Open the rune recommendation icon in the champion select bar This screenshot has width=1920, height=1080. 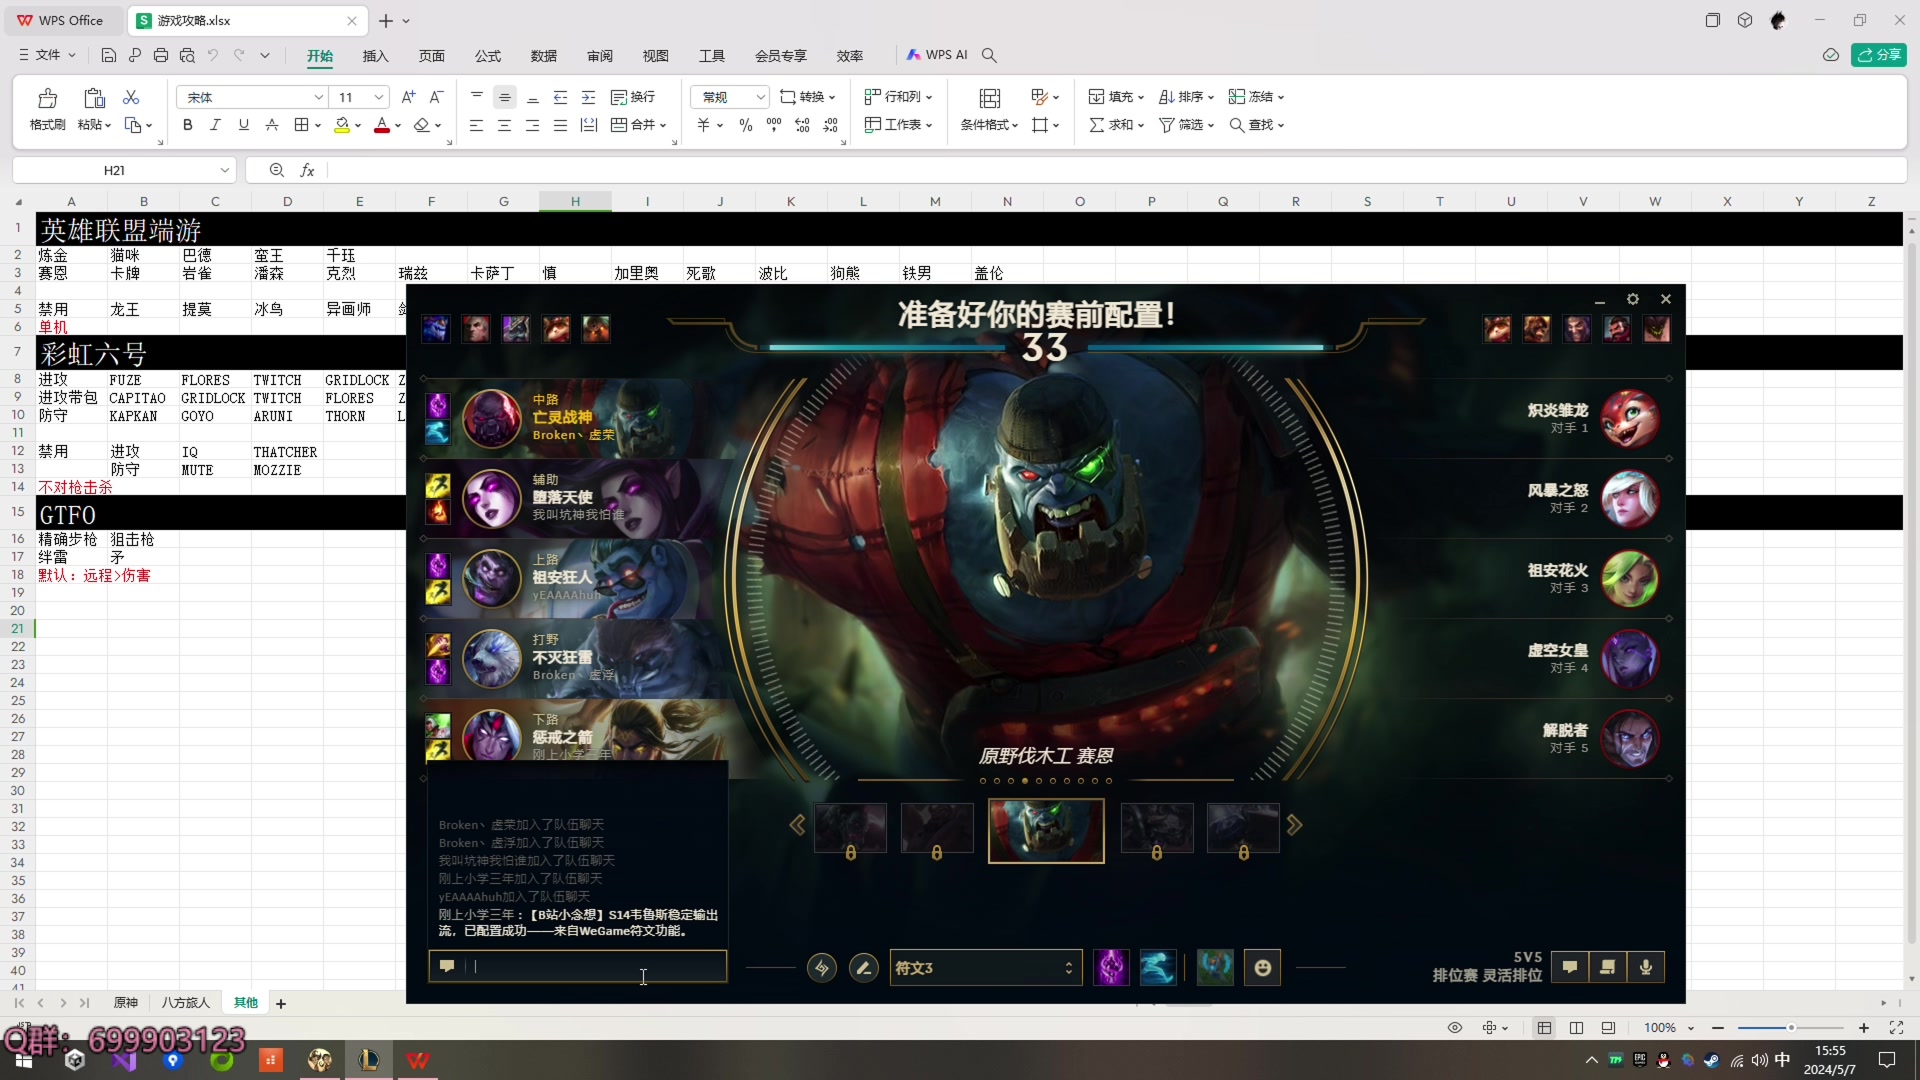[822, 967]
